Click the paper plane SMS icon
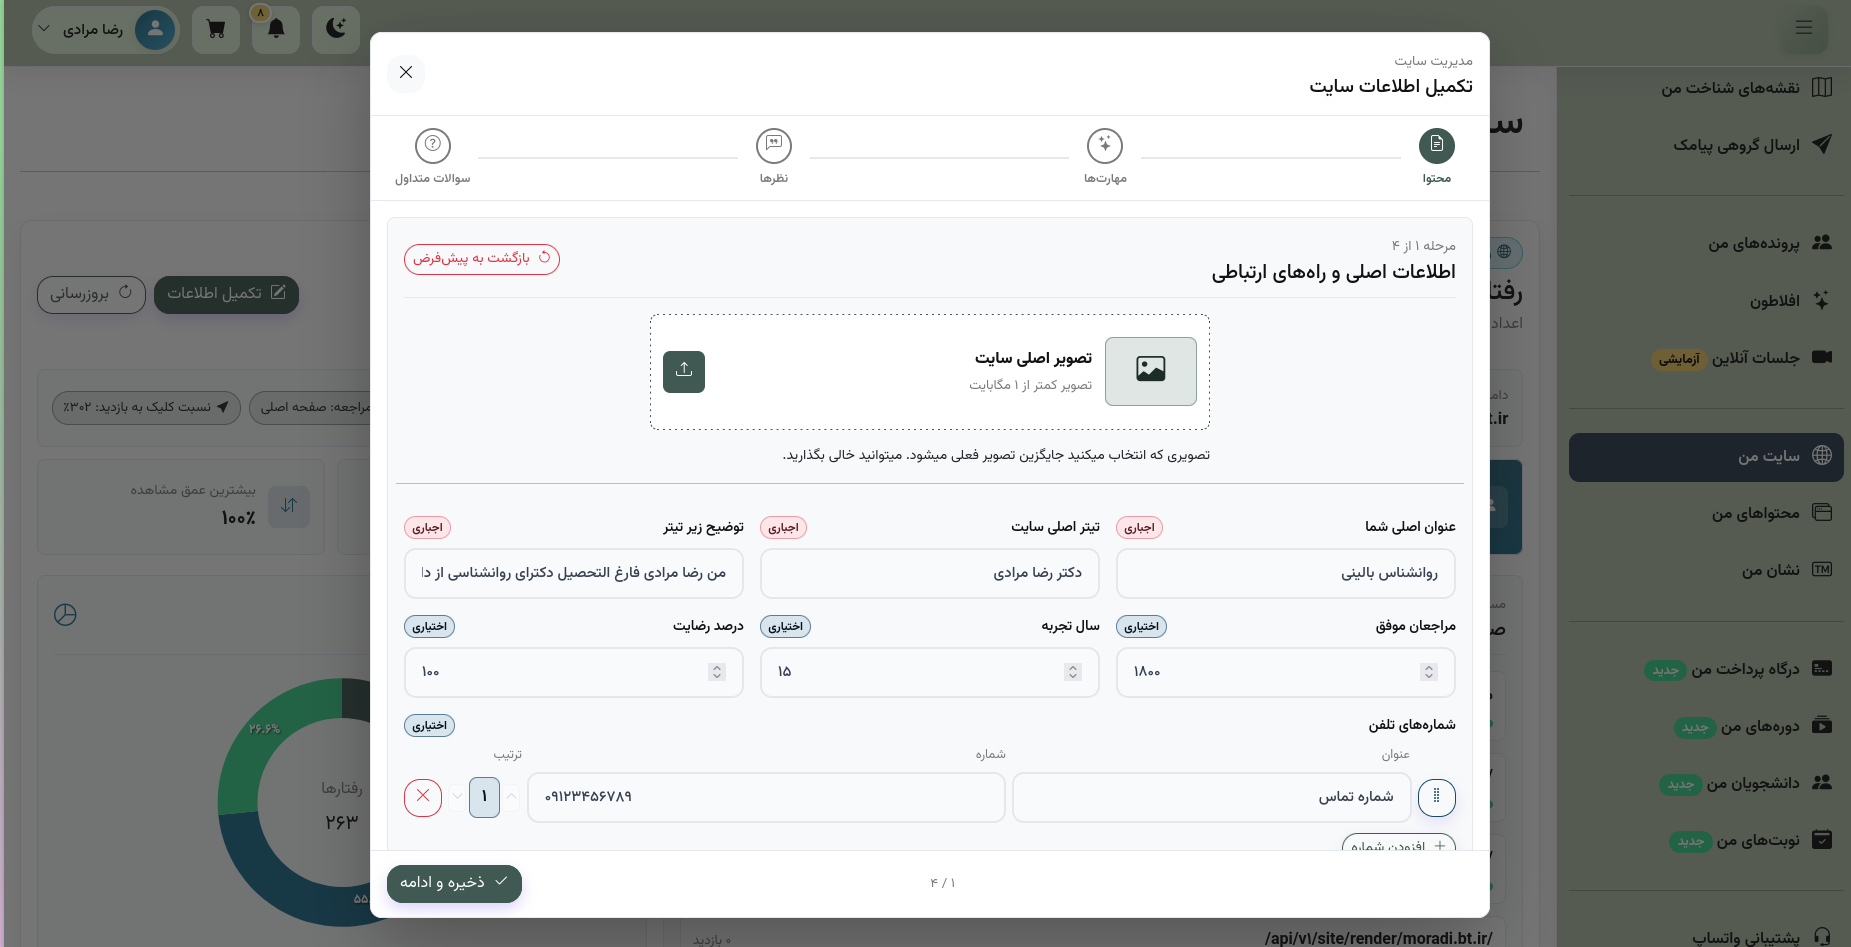The image size is (1851, 947). 1822,144
